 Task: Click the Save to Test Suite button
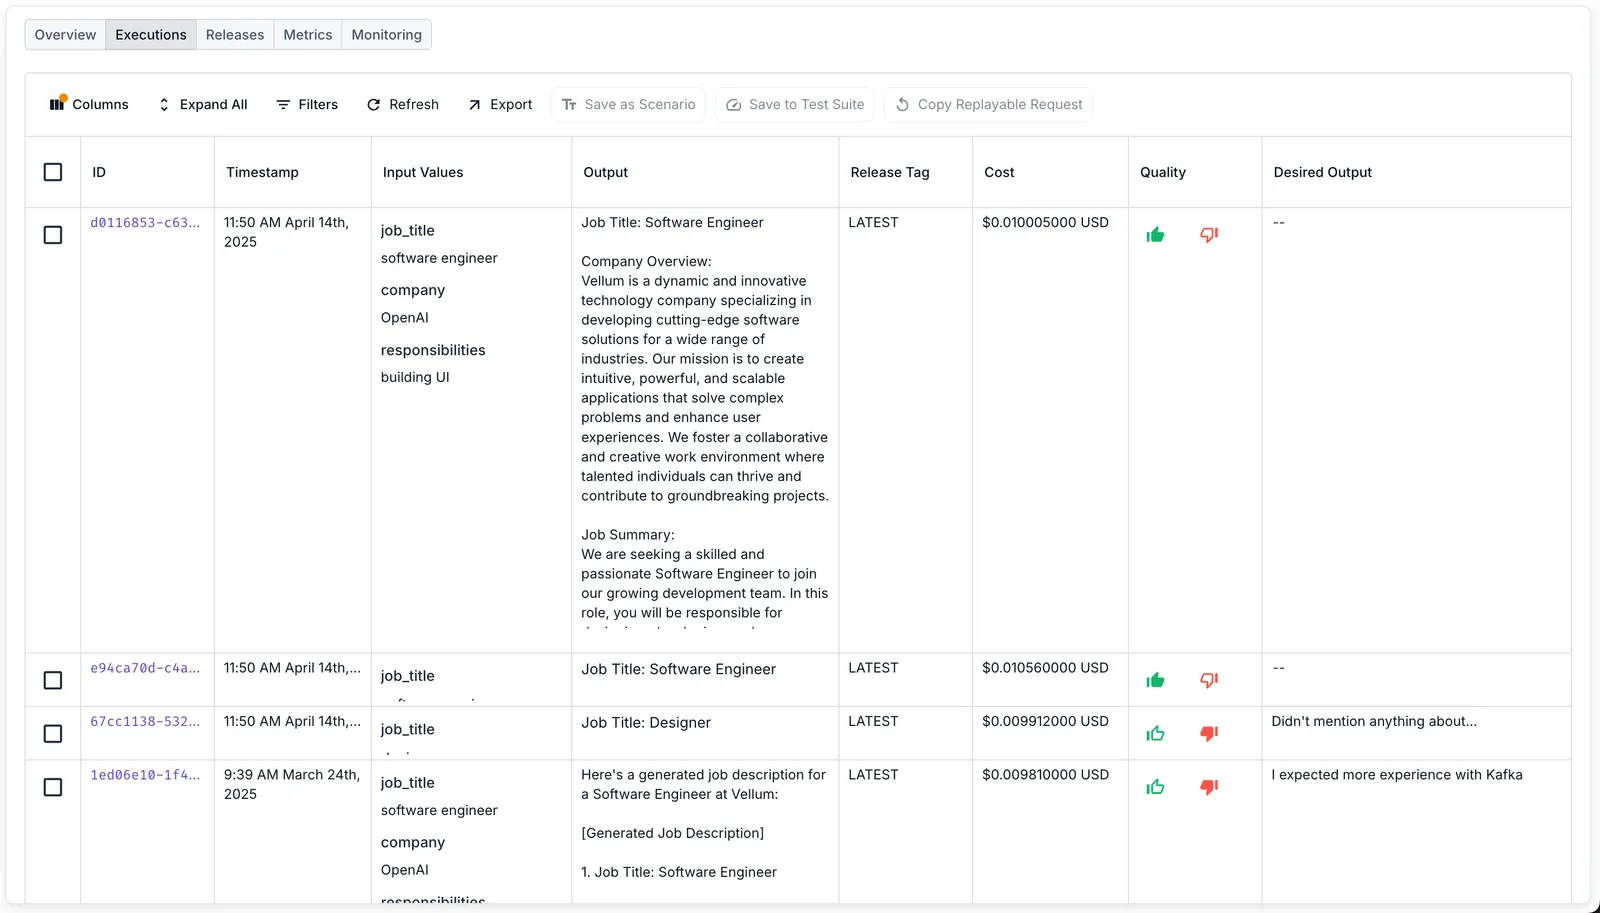pos(795,104)
